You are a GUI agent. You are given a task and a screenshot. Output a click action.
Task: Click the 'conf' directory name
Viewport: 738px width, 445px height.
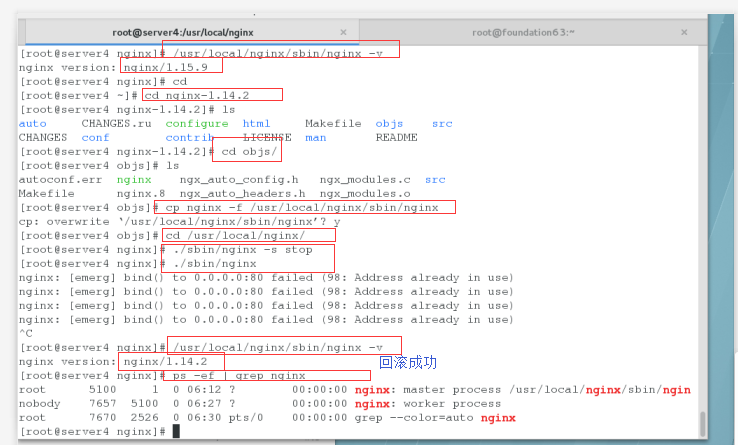coord(95,138)
